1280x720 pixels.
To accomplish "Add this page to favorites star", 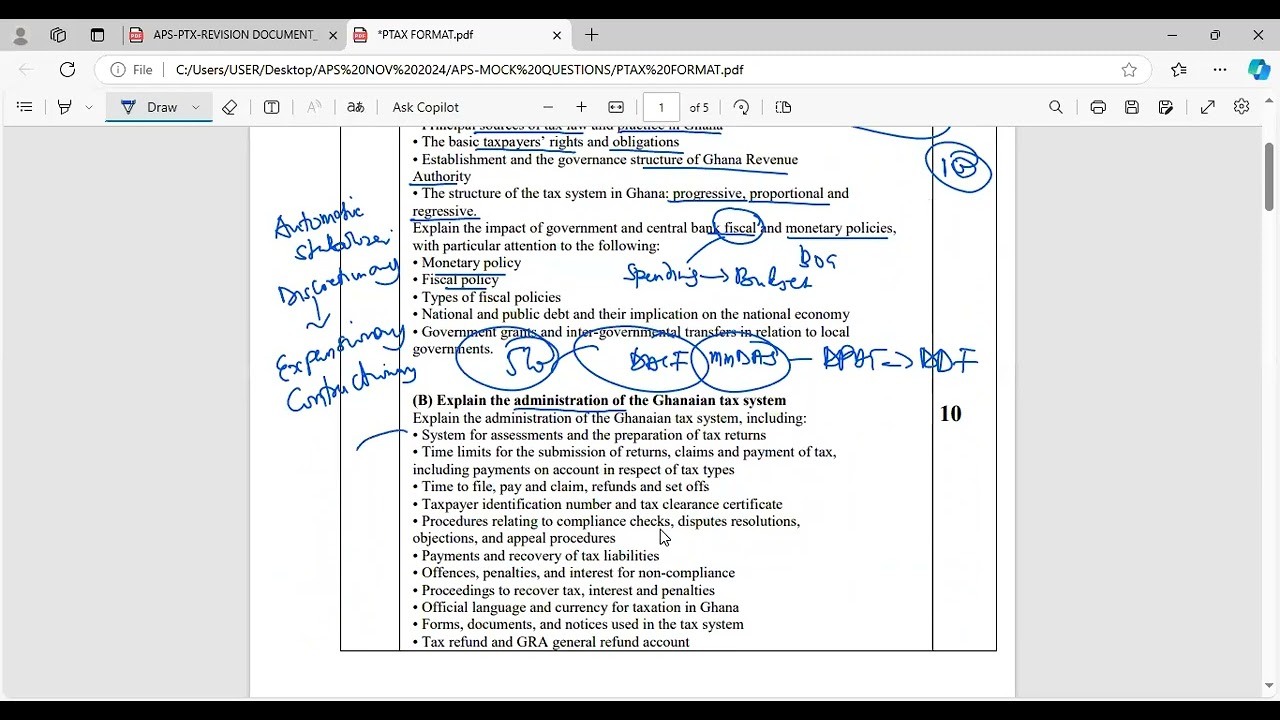I will [1129, 70].
